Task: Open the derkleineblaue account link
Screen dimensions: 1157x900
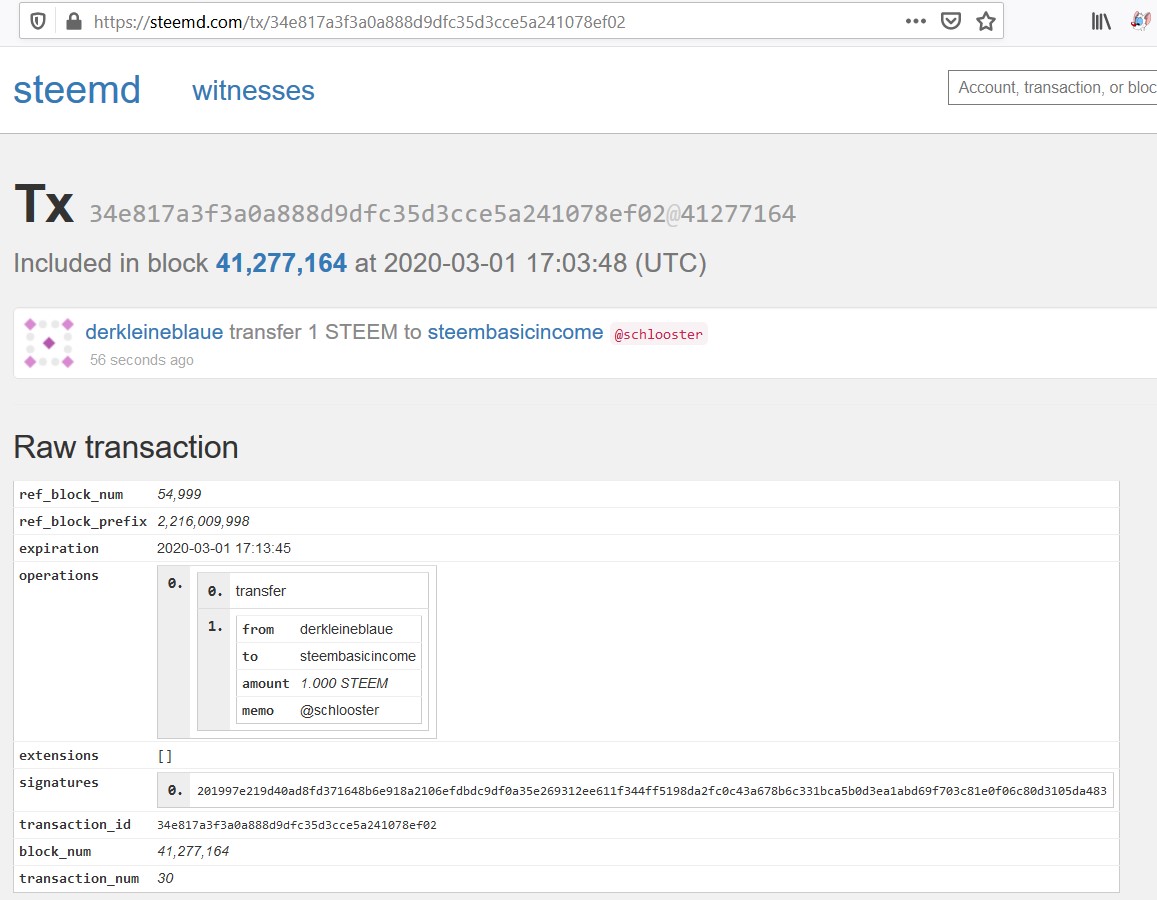Action: tap(155, 332)
